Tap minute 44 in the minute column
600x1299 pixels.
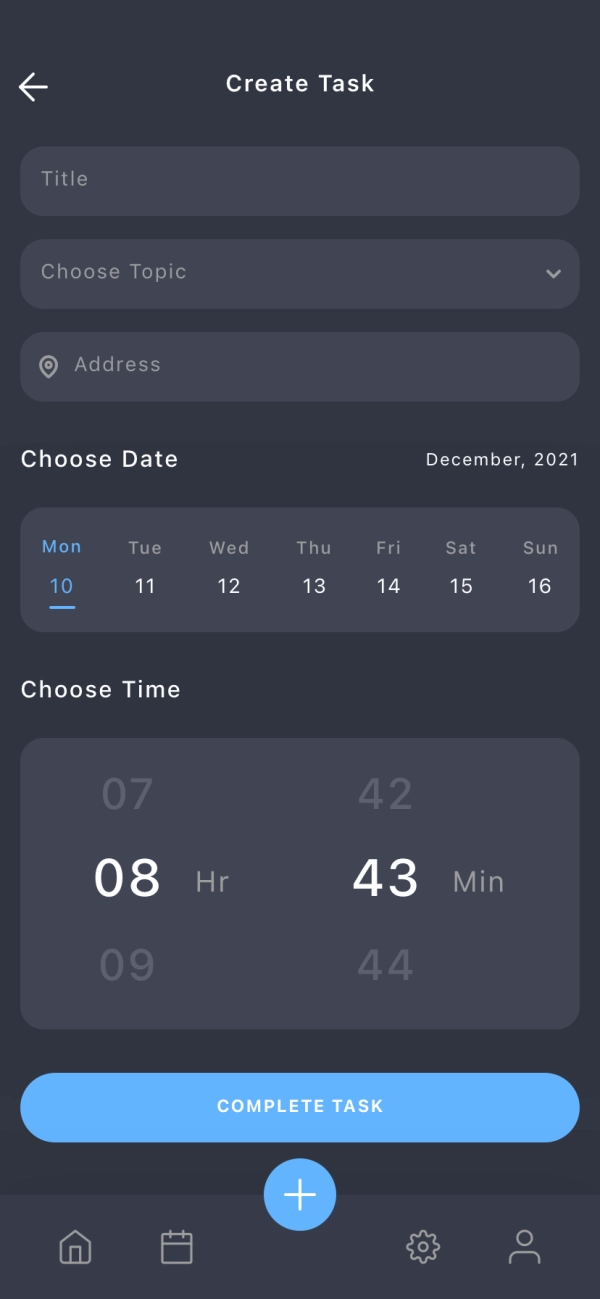pyautogui.click(x=385, y=963)
